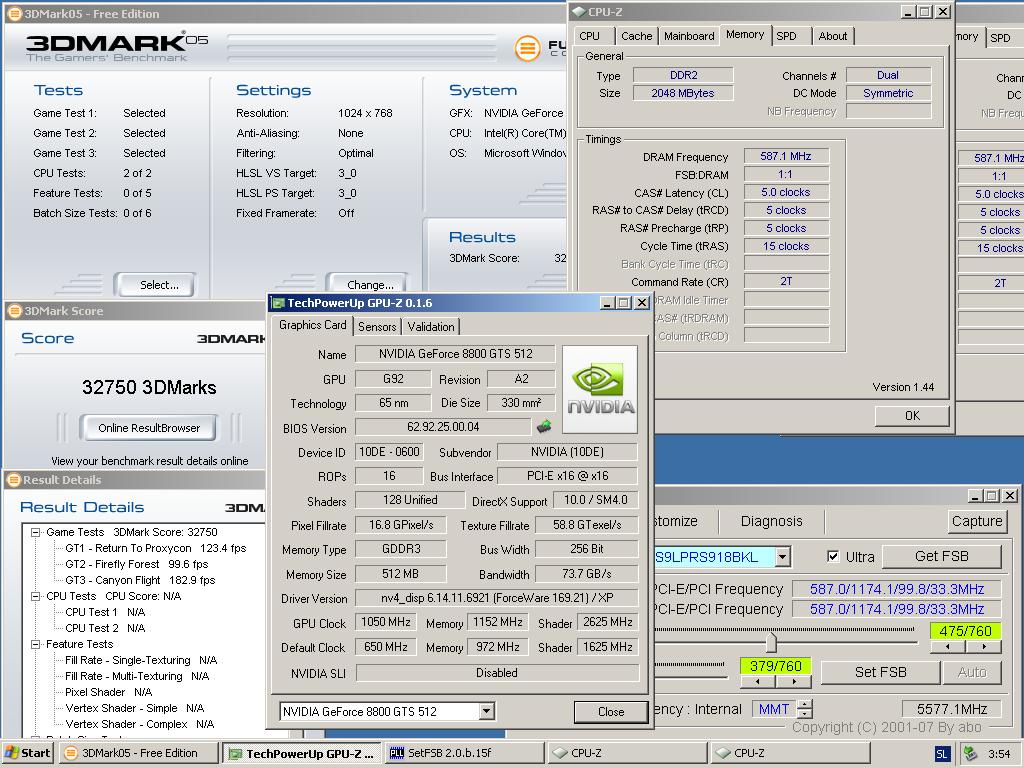Click right arrow under the 379/760 value

(793, 681)
